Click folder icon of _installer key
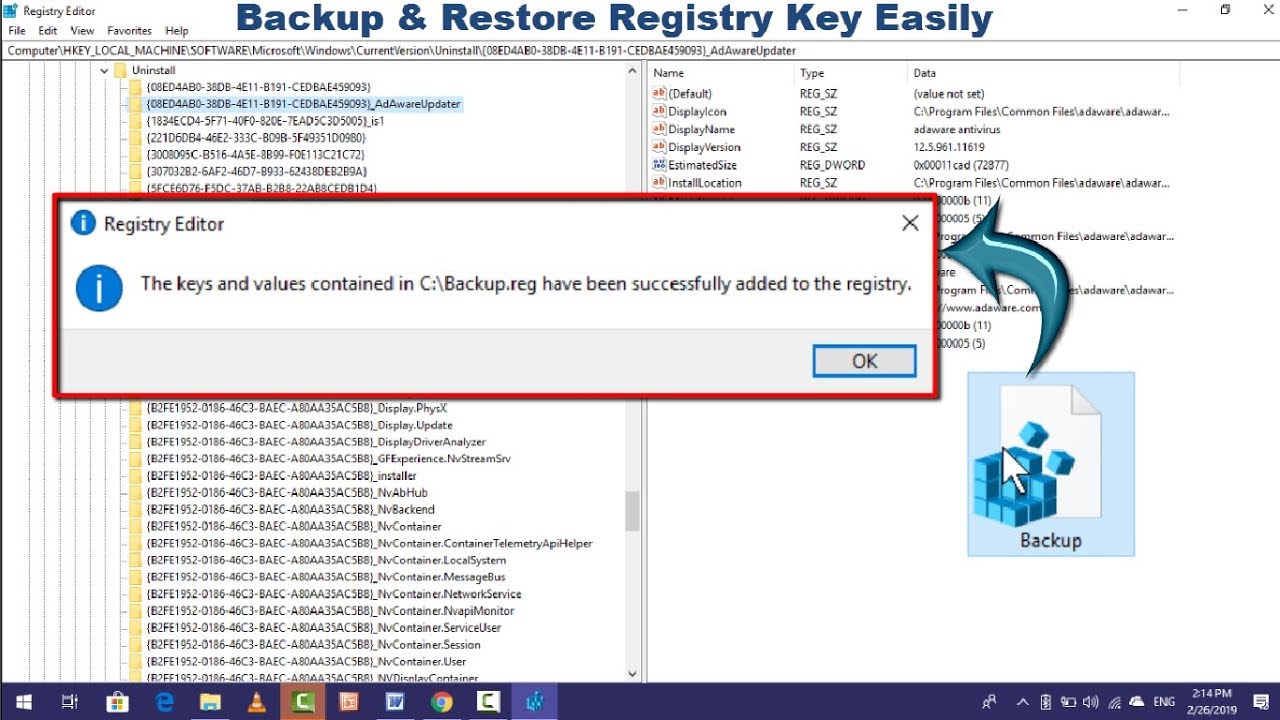1280x720 pixels. (136, 476)
